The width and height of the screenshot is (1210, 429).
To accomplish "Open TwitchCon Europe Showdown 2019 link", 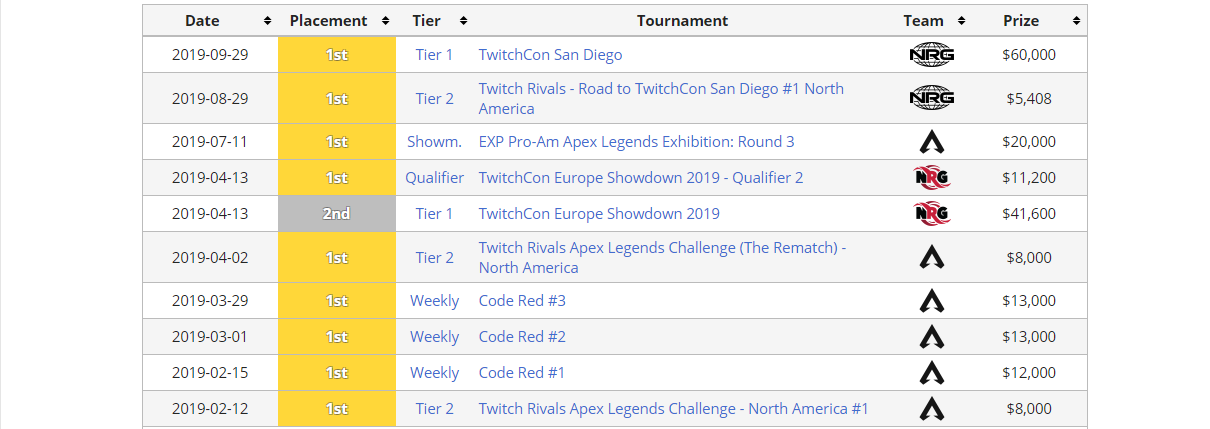I will (599, 214).
